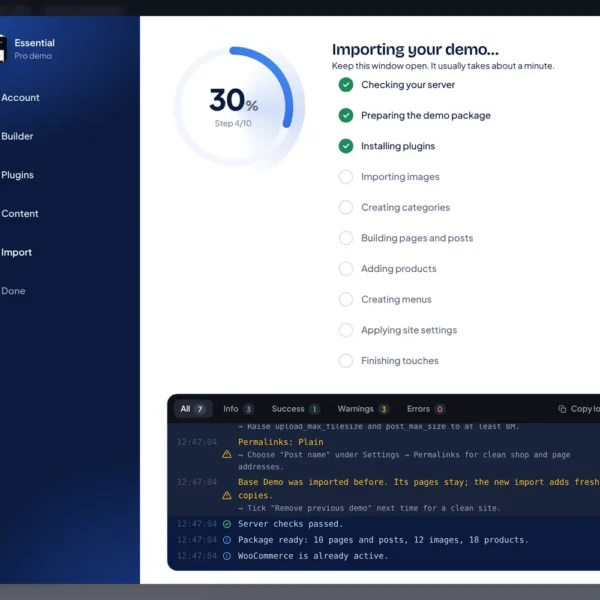
Task: Click green checkmark for Installing plugins
Action: (x=346, y=146)
